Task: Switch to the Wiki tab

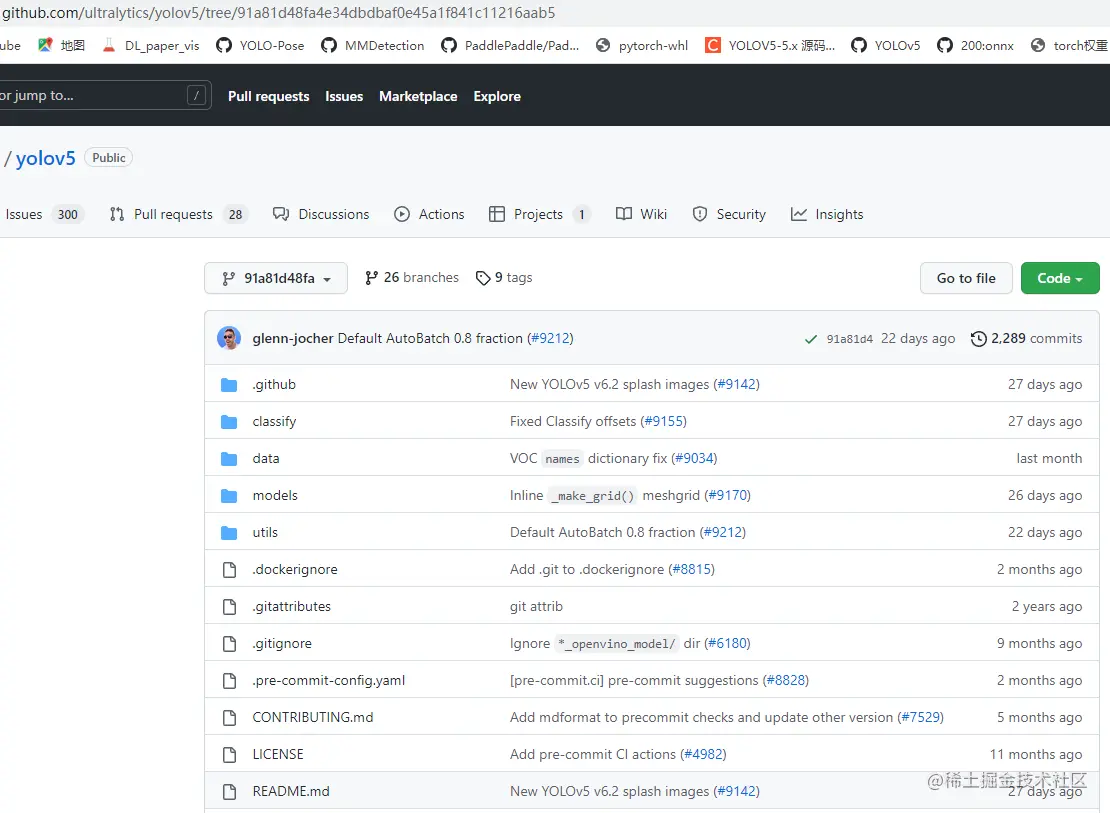Action: tap(641, 214)
